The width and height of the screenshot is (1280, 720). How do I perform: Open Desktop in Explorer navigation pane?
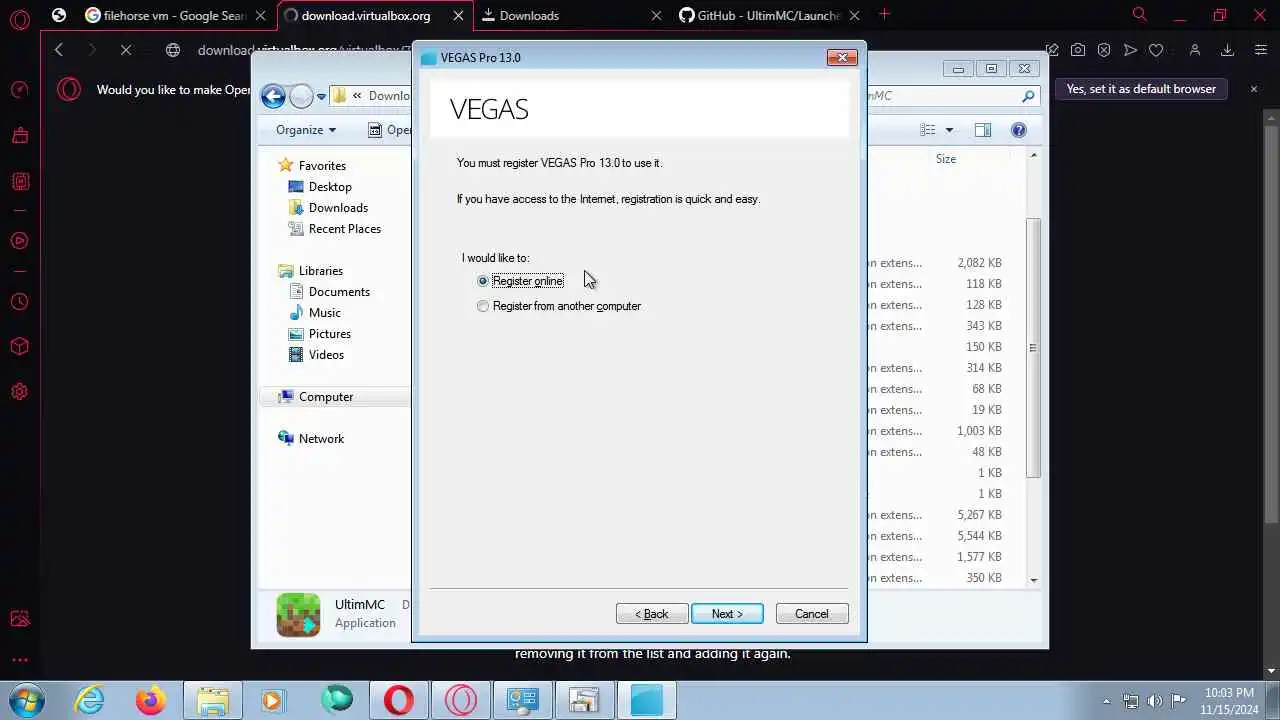tap(330, 187)
